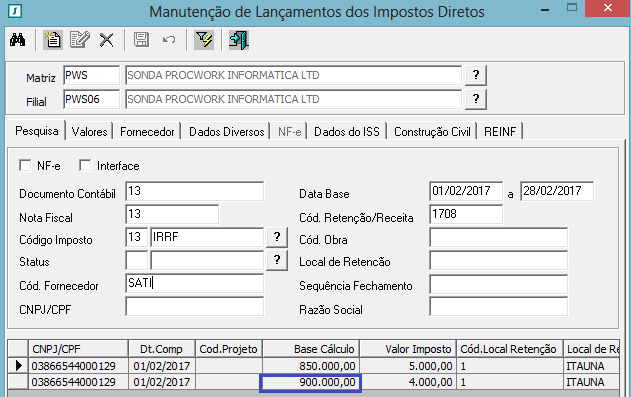Click the Base Cálculo column header
This screenshot has height=397, width=631.
(311, 349)
